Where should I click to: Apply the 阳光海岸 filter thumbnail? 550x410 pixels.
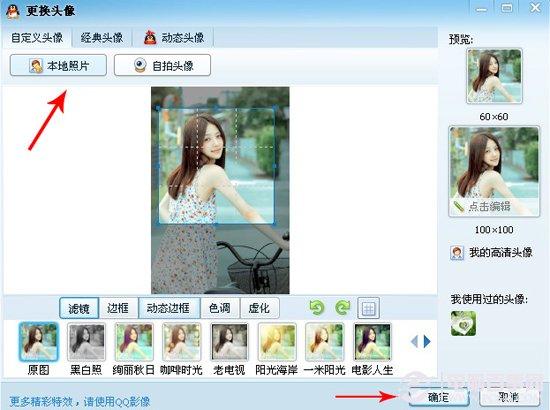click(277, 342)
